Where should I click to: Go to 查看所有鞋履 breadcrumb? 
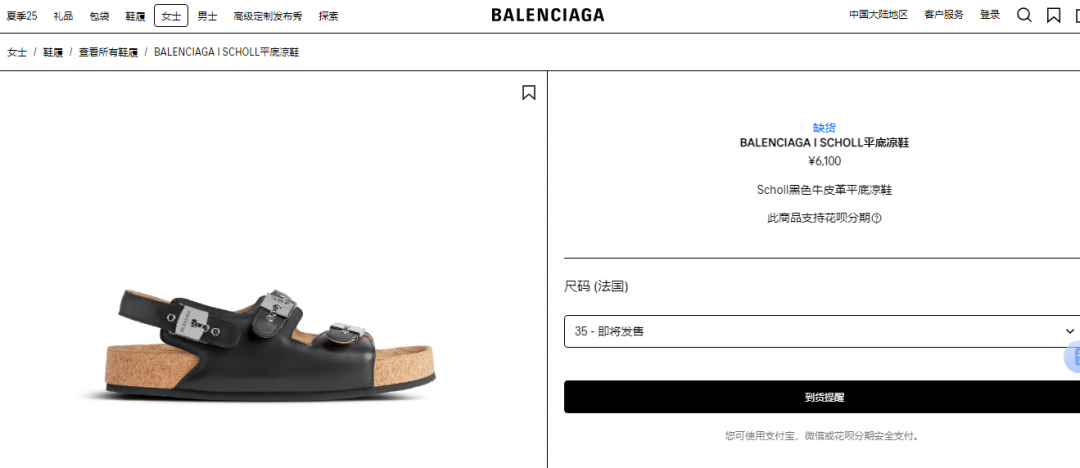[108, 52]
